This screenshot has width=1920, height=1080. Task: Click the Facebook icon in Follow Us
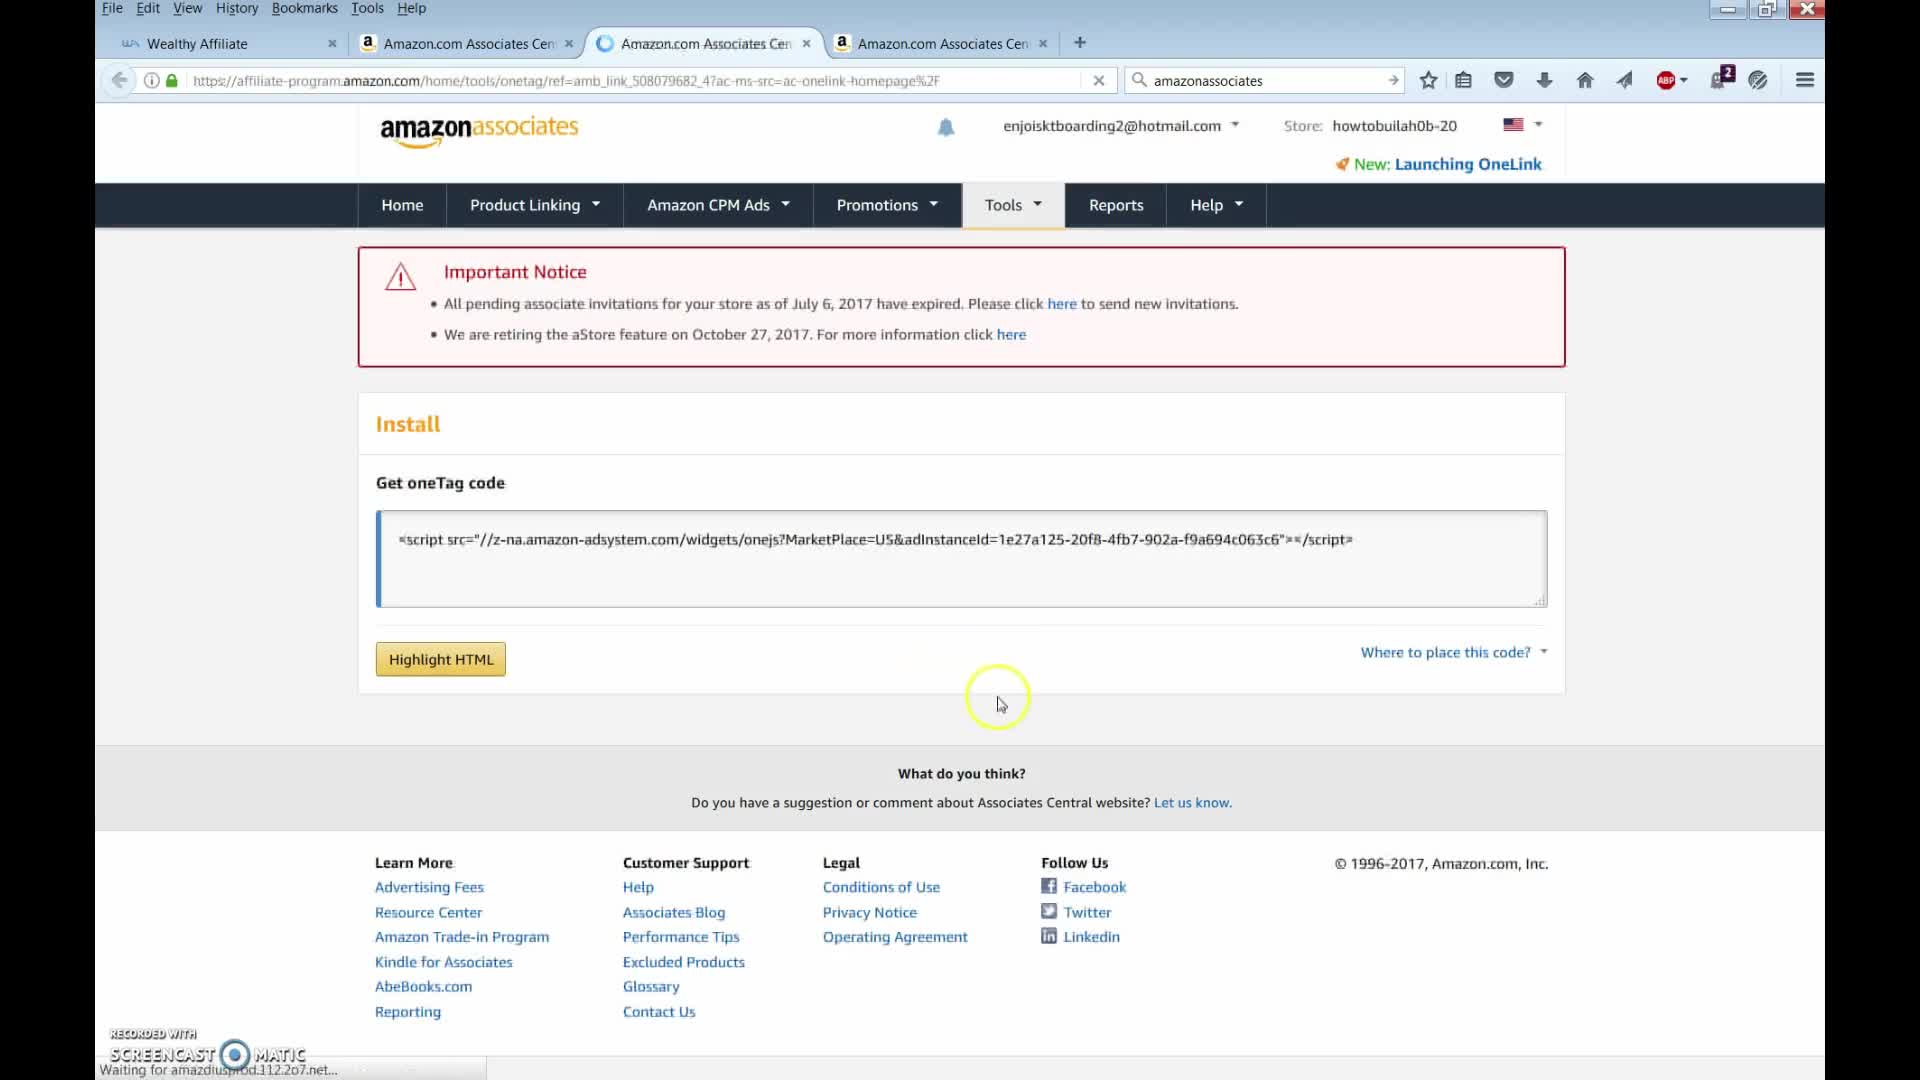coord(1049,886)
